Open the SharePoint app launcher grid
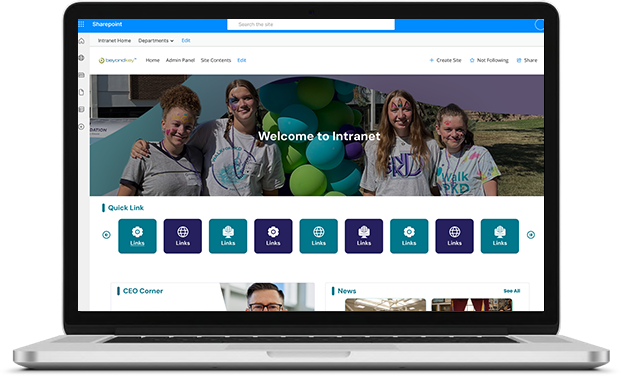The width and height of the screenshot is (621, 376). 81,24
